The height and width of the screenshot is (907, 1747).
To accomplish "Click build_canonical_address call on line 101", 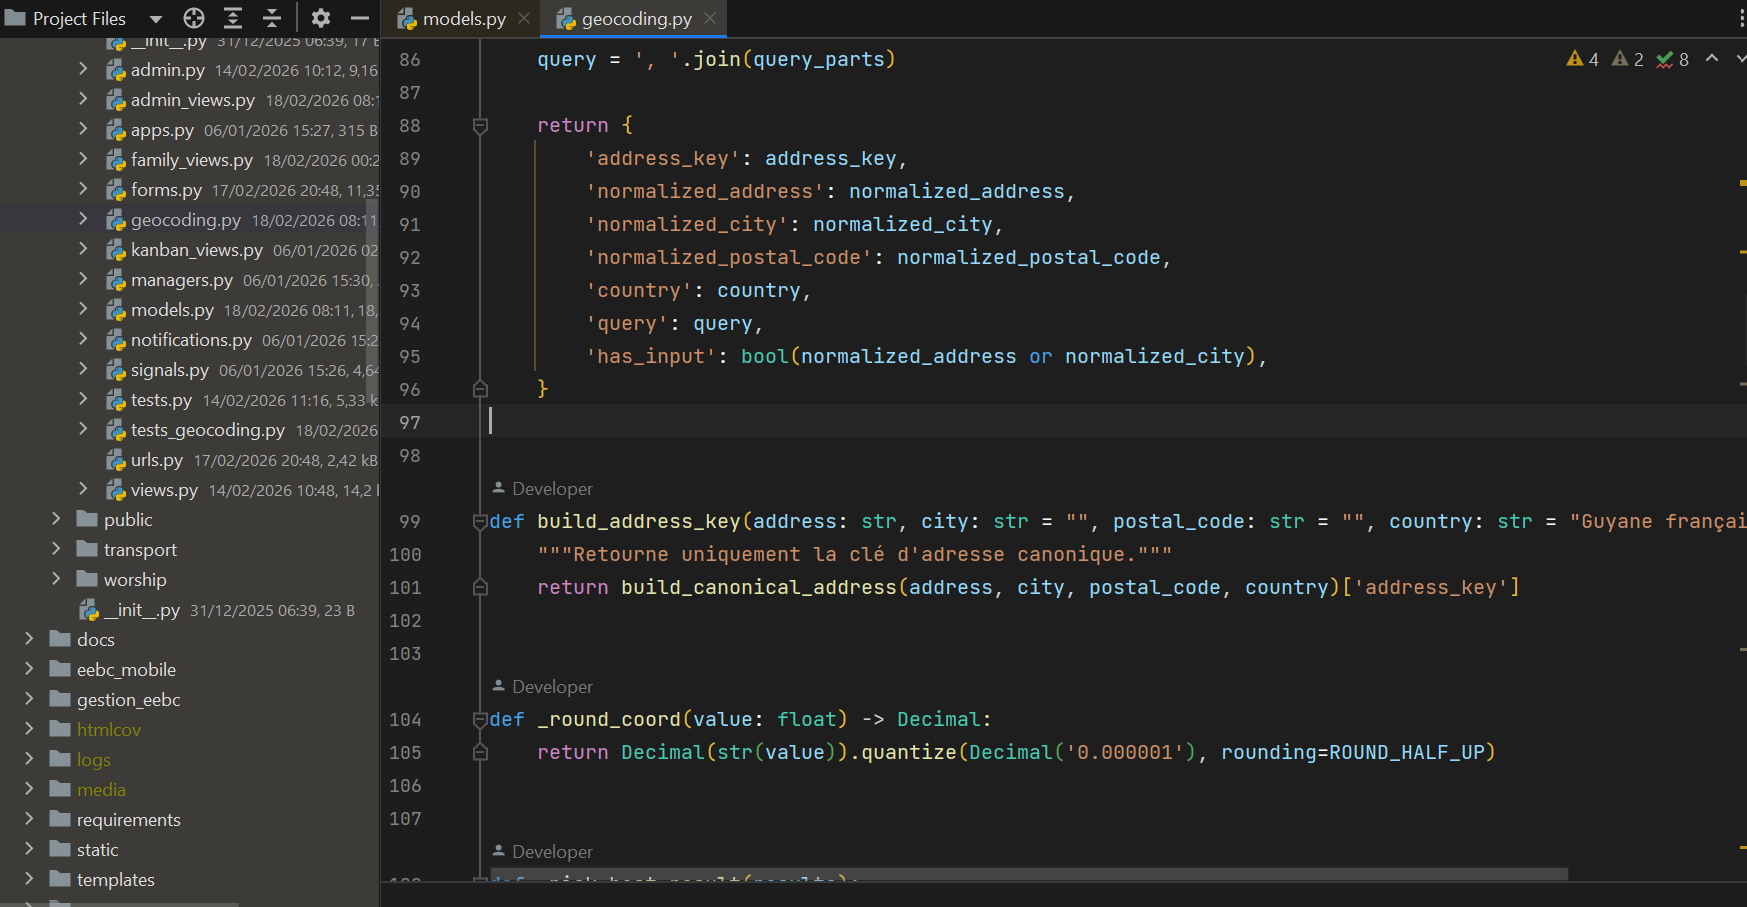I will (759, 587).
